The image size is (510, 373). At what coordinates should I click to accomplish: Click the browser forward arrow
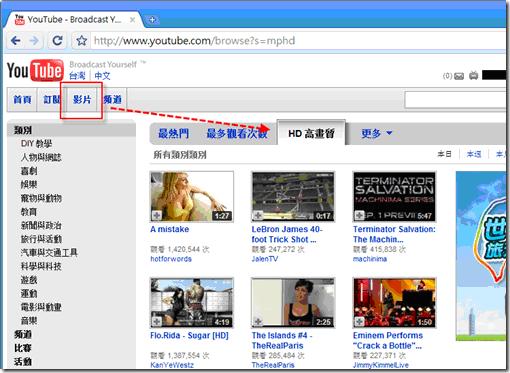point(34,41)
